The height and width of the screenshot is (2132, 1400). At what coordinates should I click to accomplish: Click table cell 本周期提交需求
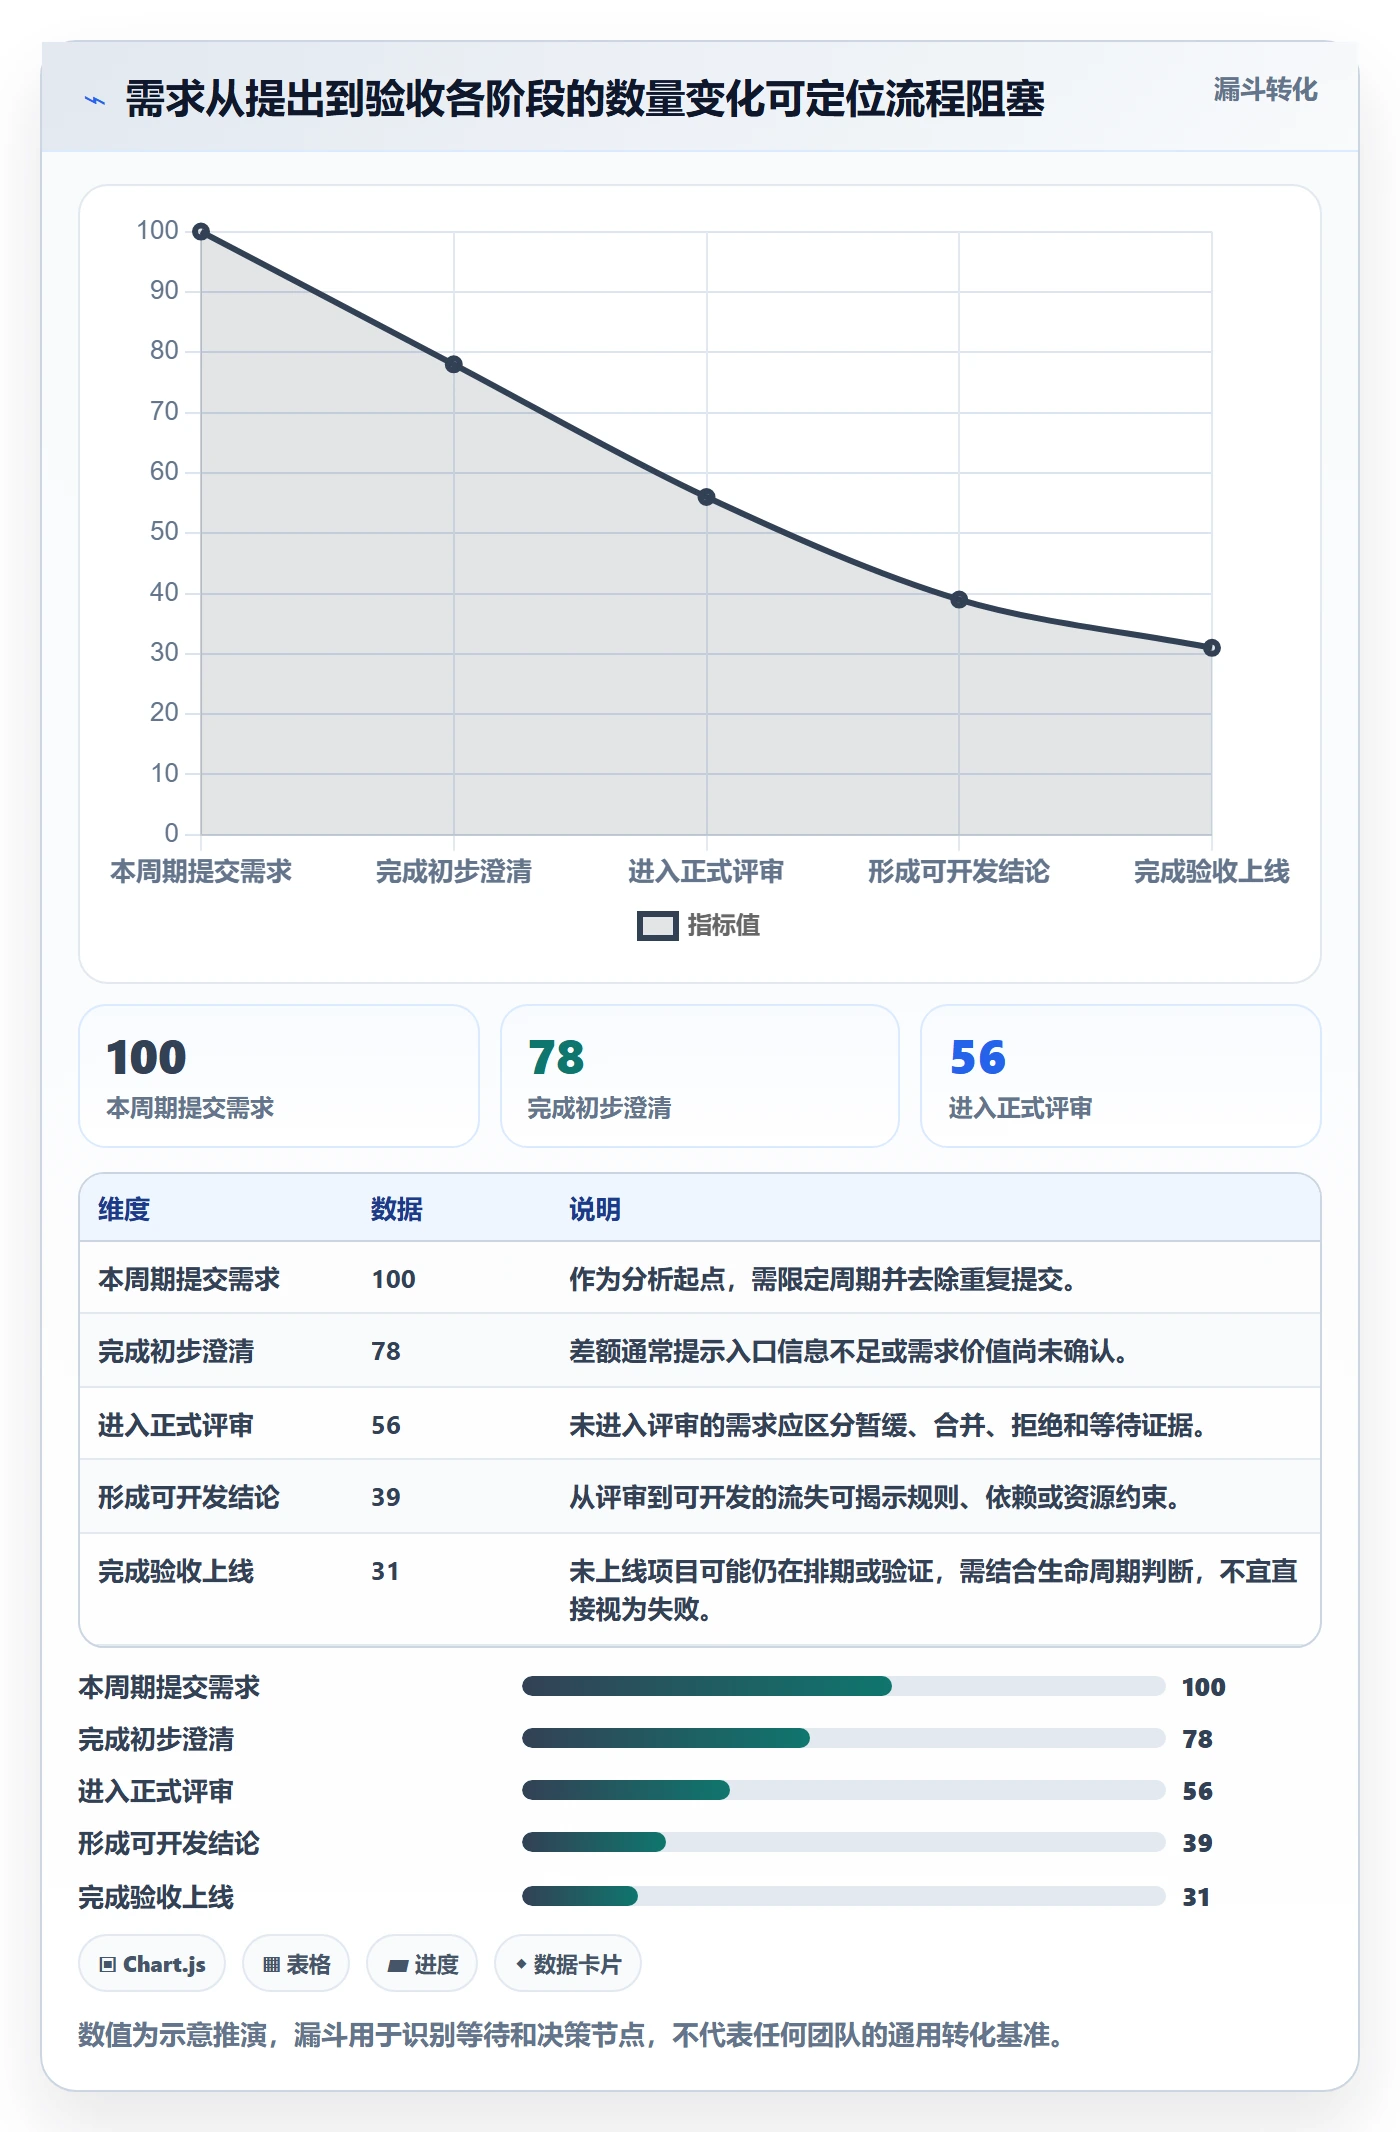point(189,1279)
